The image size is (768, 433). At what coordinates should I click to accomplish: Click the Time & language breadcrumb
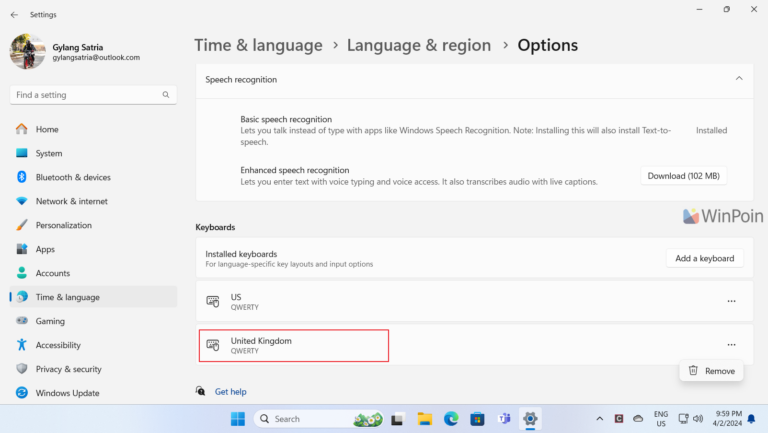click(x=259, y=45)
